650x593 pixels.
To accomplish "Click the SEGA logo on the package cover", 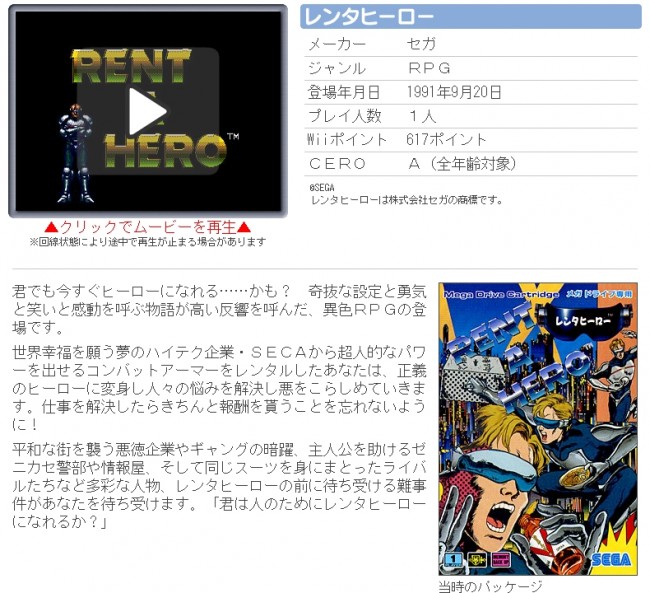I will click(x=611, y=560).
